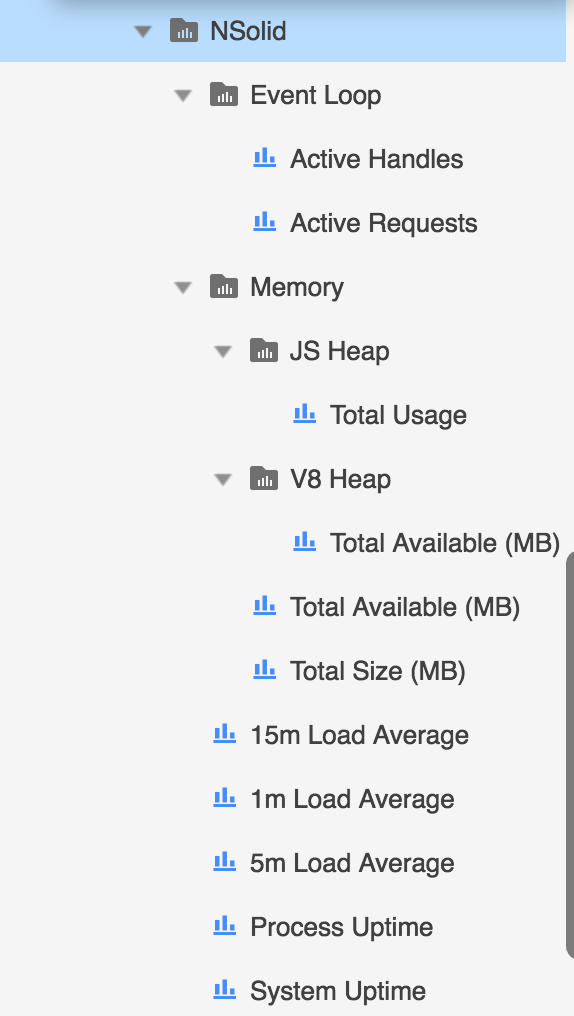Select the 5m Load Average metric
Image resolution: width=574 pixels, height=1016 pixels.
[x=352, y=863]
